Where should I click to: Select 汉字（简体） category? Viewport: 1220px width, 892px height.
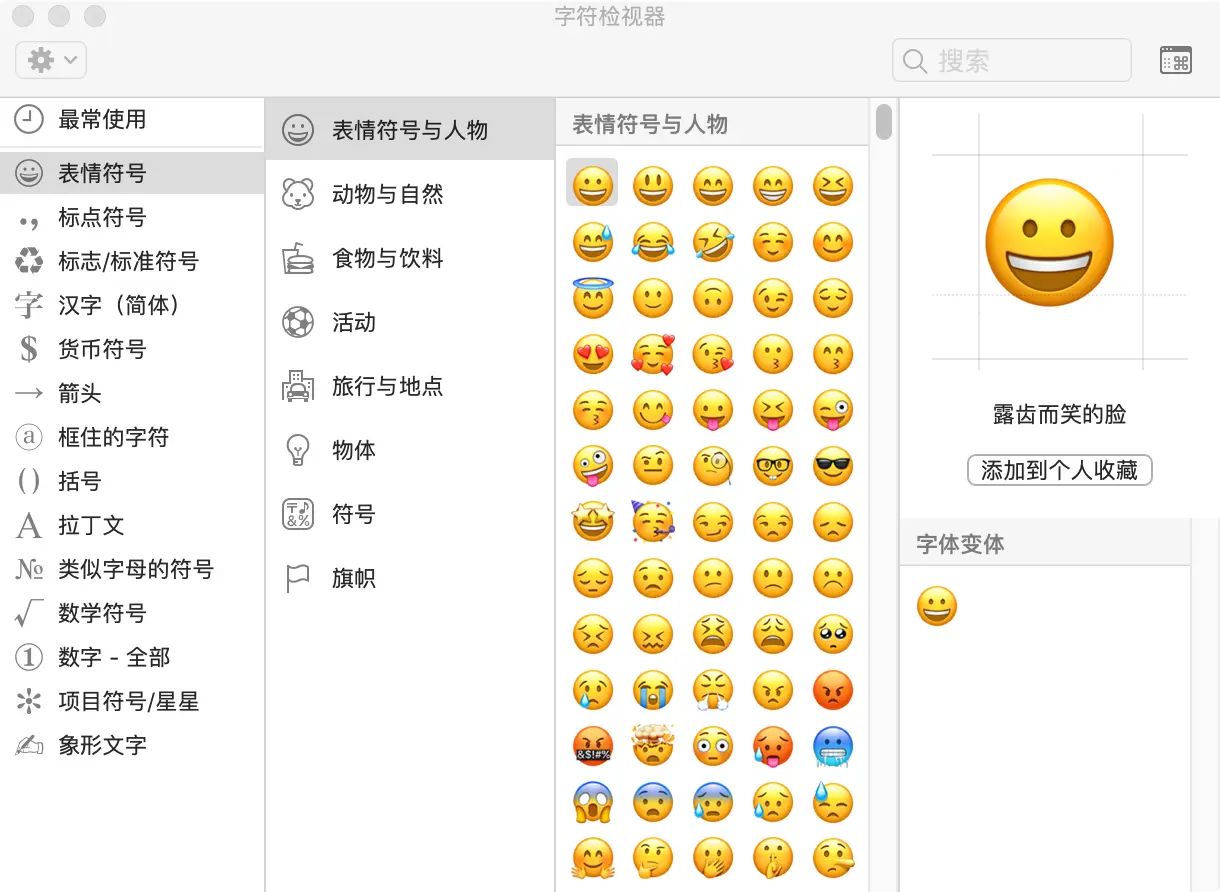point(132,305)
